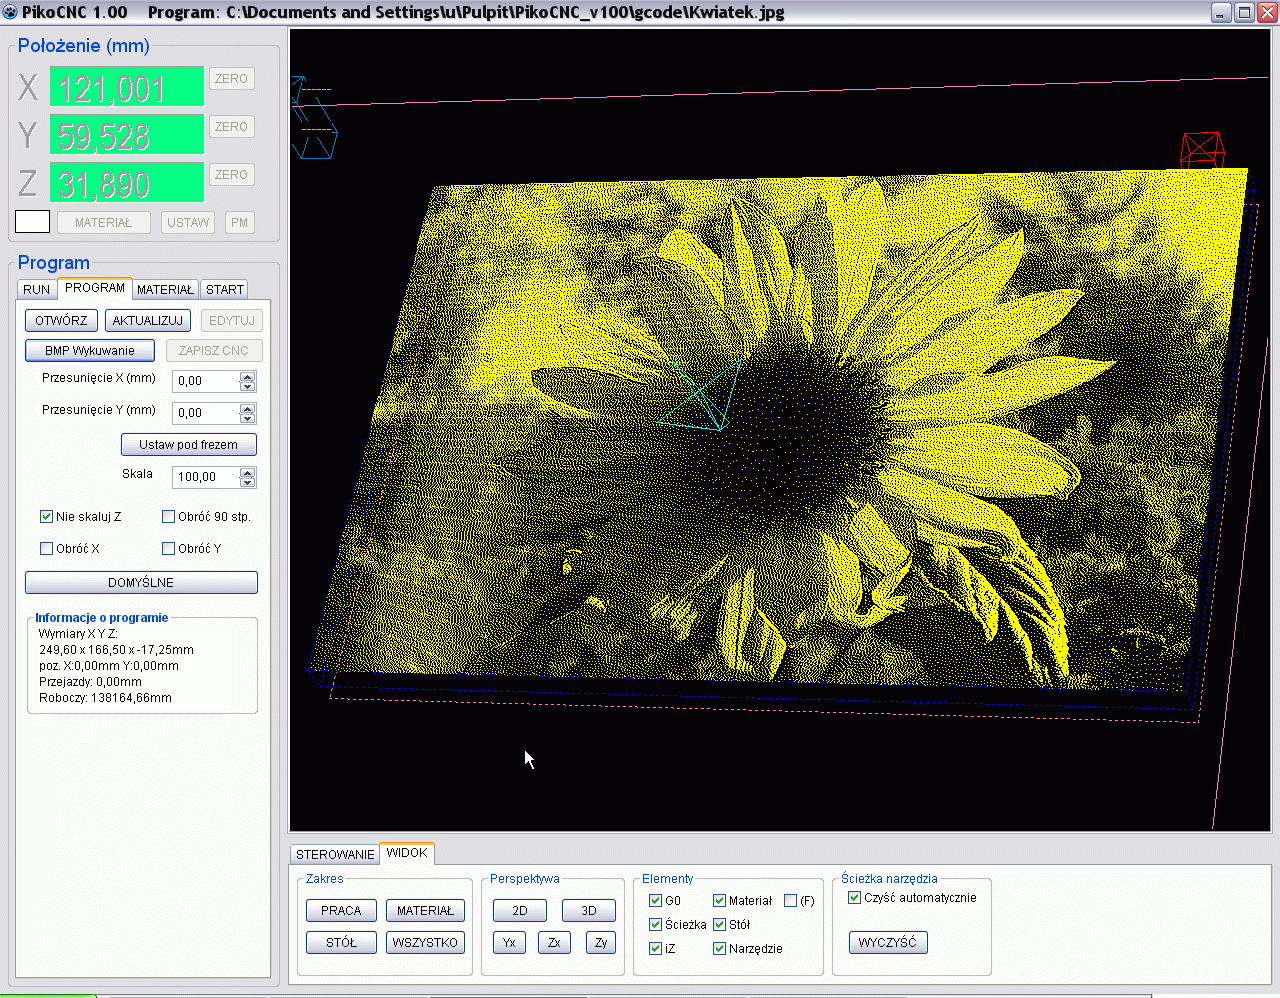Viewport: 1280px width, 998px height.
Task: Click the X position readout 121,001
Action: point(127,87)
